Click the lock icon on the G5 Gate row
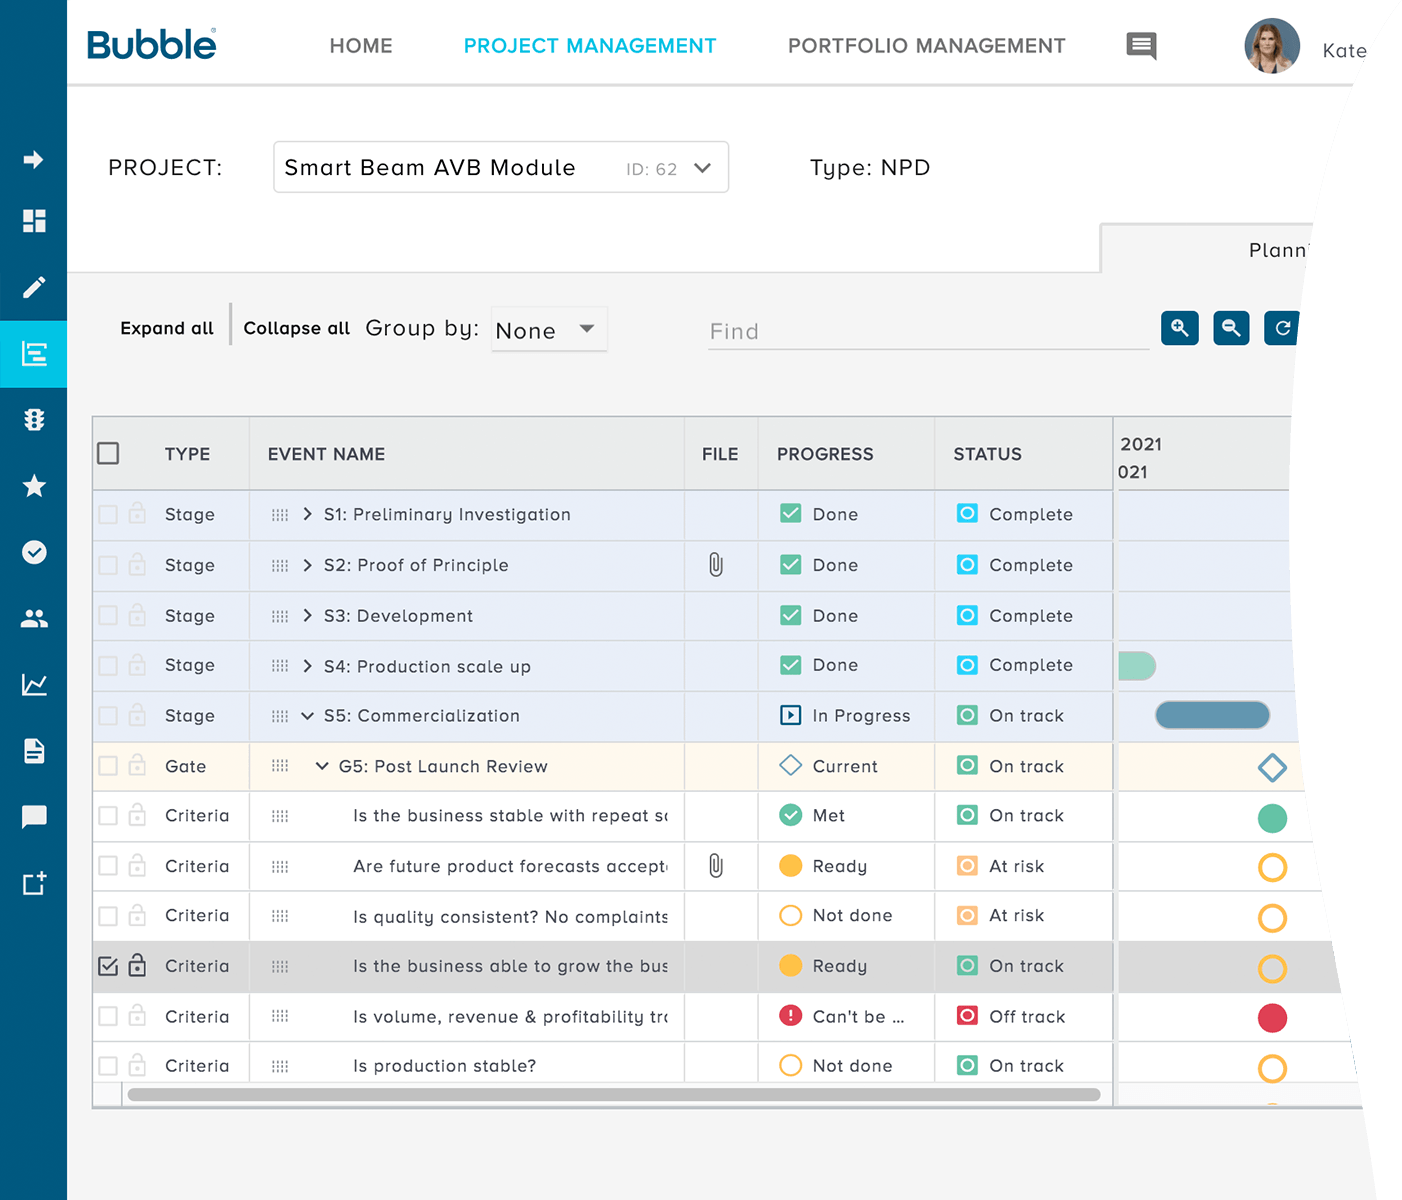1402x1200 pixels. (x=137, y=766)
